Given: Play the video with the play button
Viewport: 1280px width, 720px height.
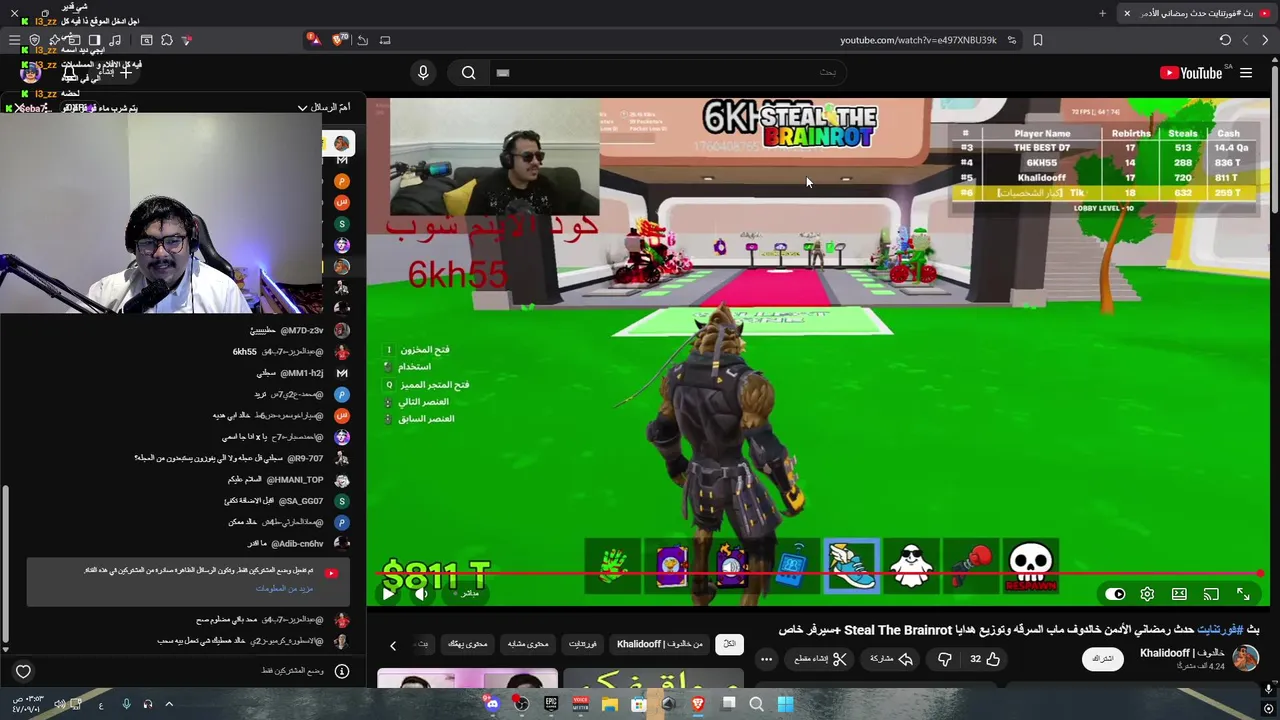Looking at the screenshot, I should [x=388, y=594].
